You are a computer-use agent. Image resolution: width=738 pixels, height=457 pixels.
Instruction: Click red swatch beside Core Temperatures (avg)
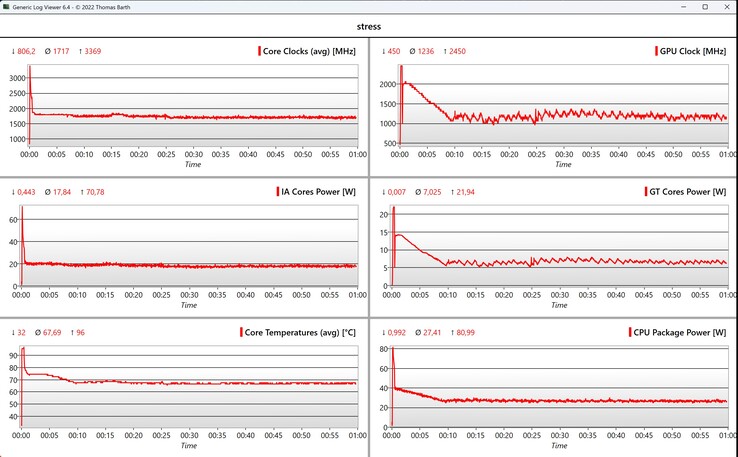pos(241,332)
